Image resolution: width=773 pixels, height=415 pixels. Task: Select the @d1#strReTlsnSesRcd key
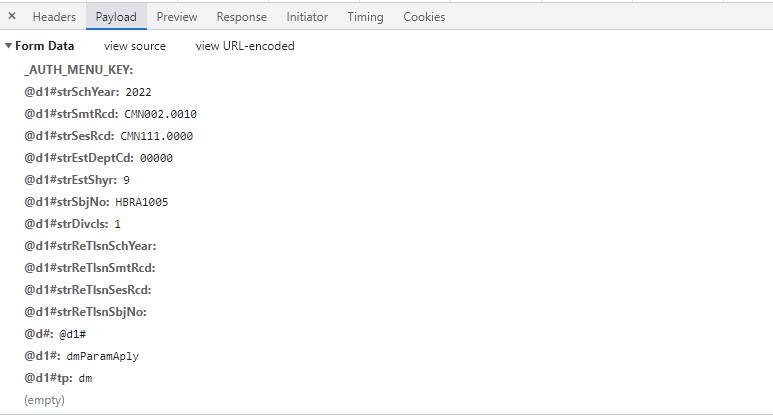pyautogui.click(x=88, y=290)
